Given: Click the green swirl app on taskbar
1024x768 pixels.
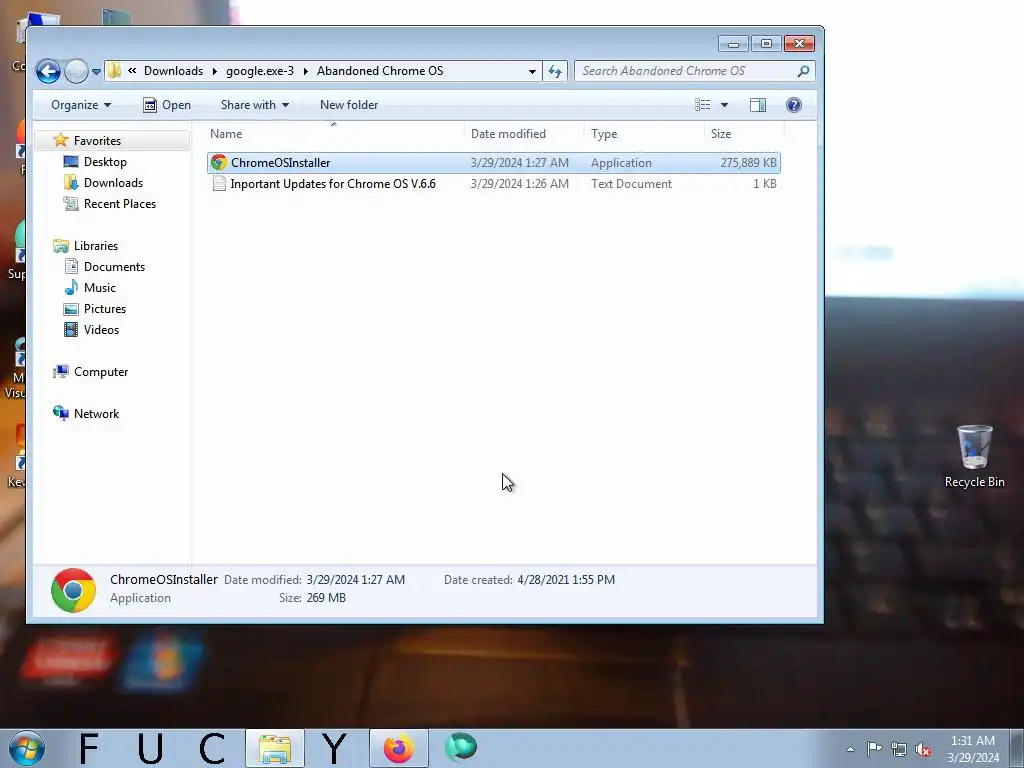Looking at the screenshot, I should (460, 748).
